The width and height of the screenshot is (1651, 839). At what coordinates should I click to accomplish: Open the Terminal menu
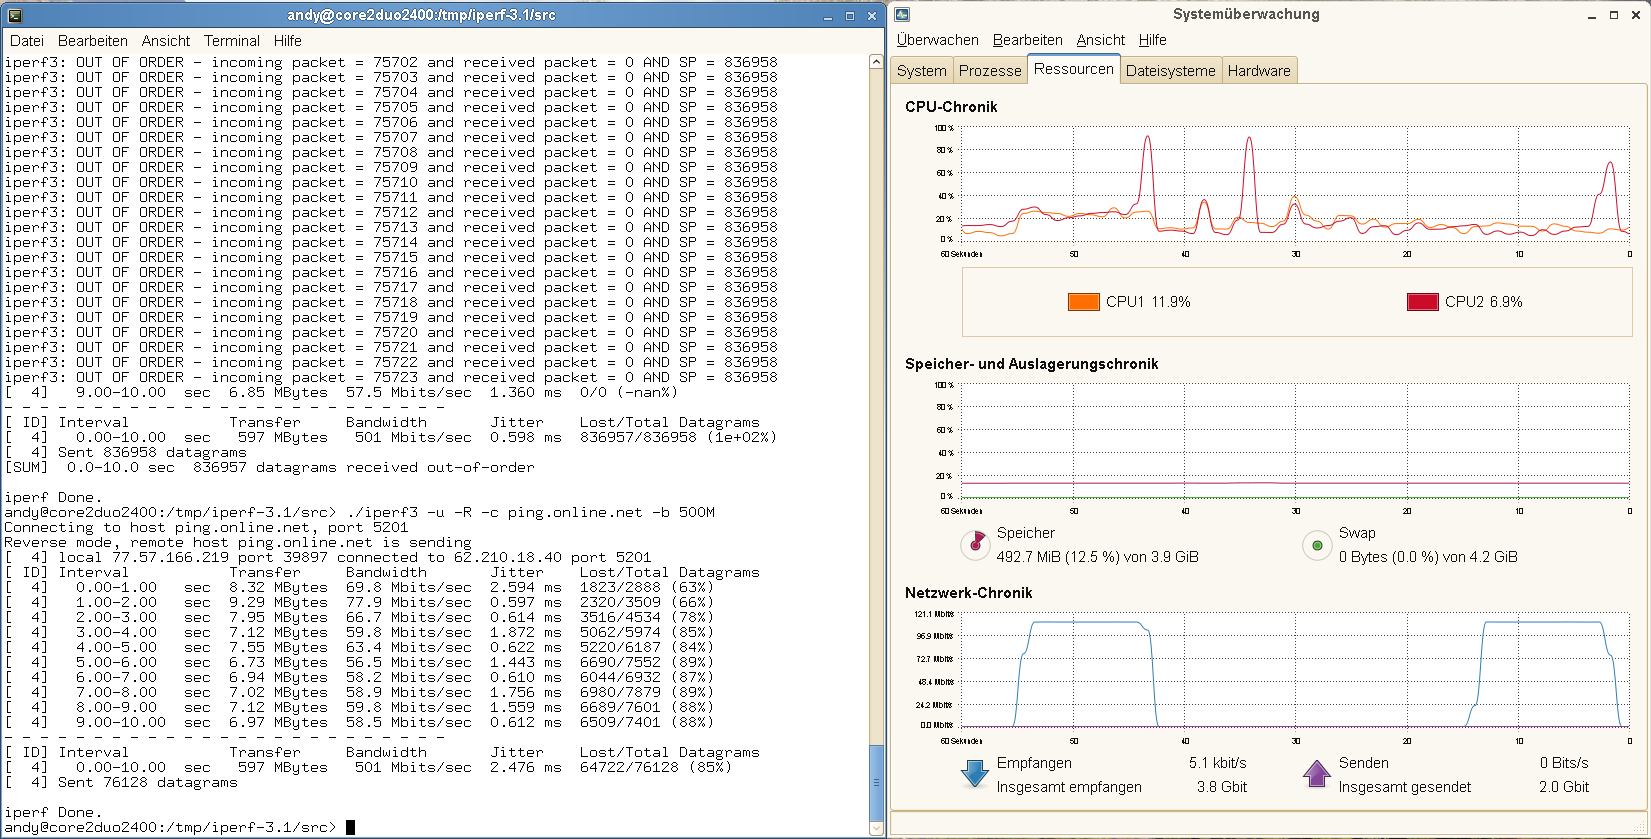pos(232,41)
